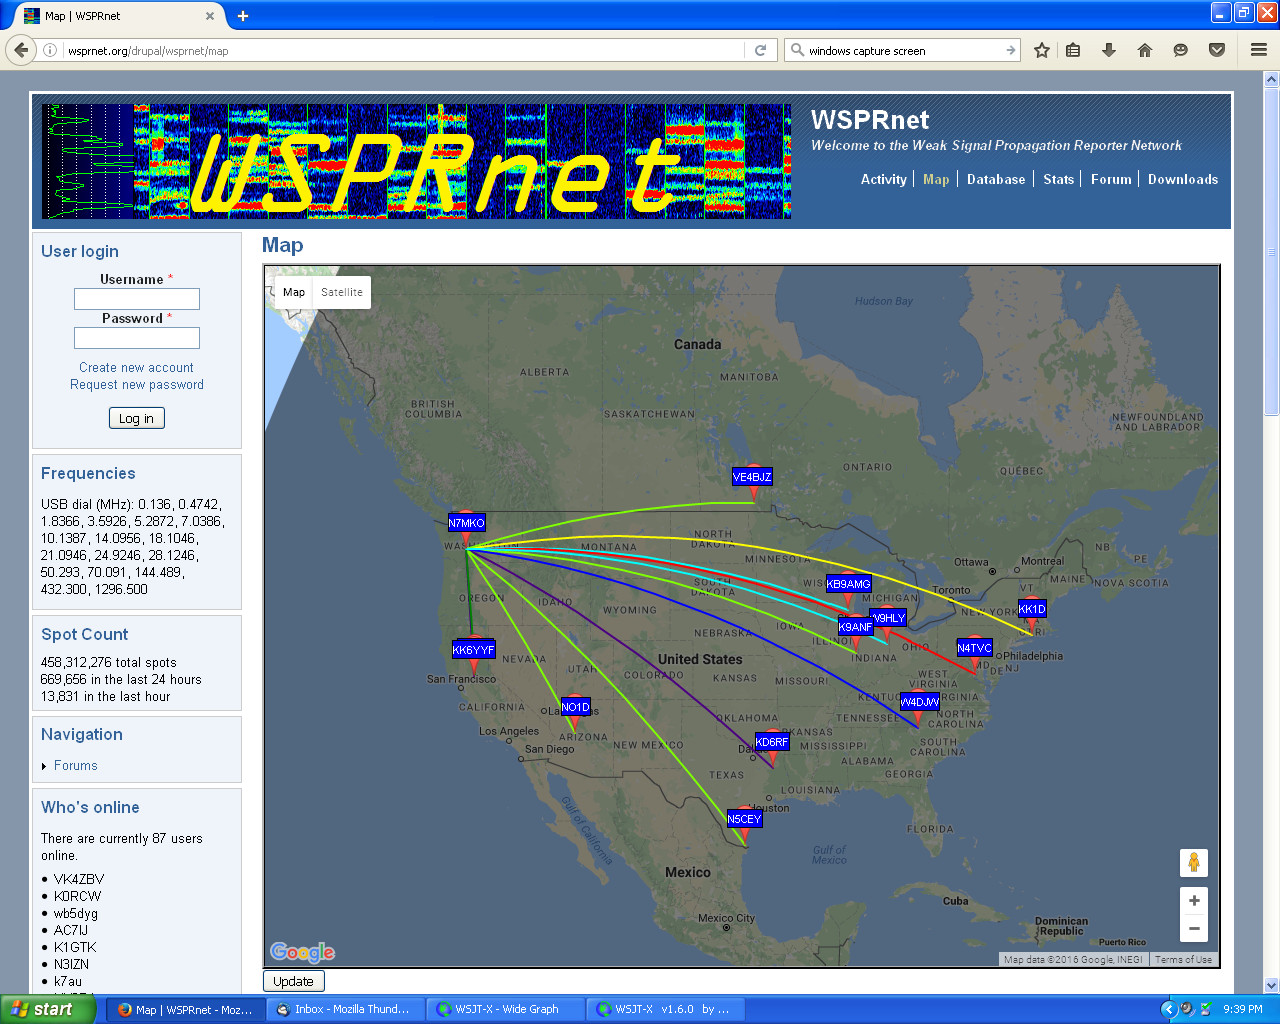The height and width of the screenshot is (1024, 1280).
Task: Open bookmarks list icon in toolbar
Action: coord(1073,50)
